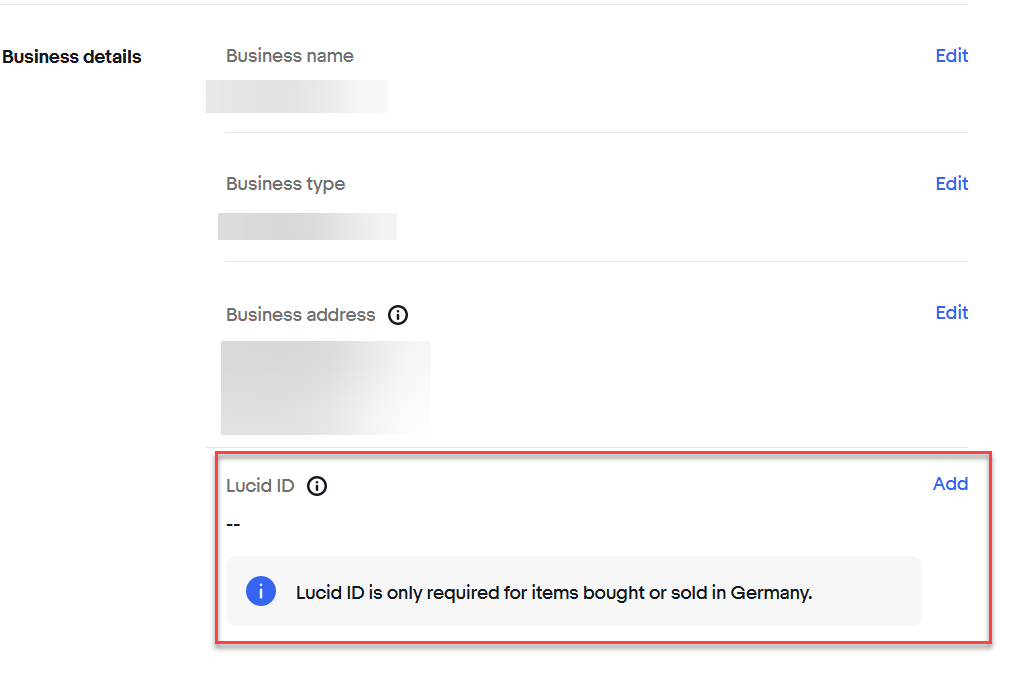Select the Business details heading

point(71,57)
